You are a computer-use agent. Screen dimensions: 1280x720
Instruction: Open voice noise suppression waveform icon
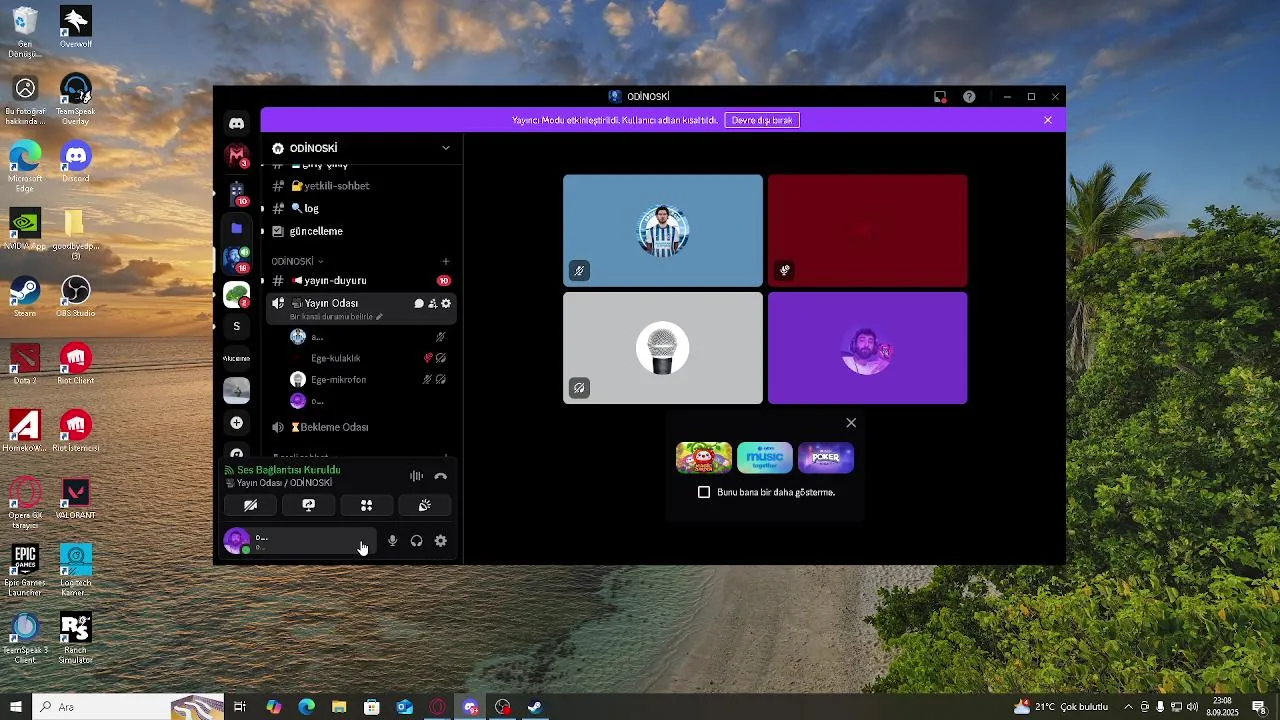[x=416, y=476]
